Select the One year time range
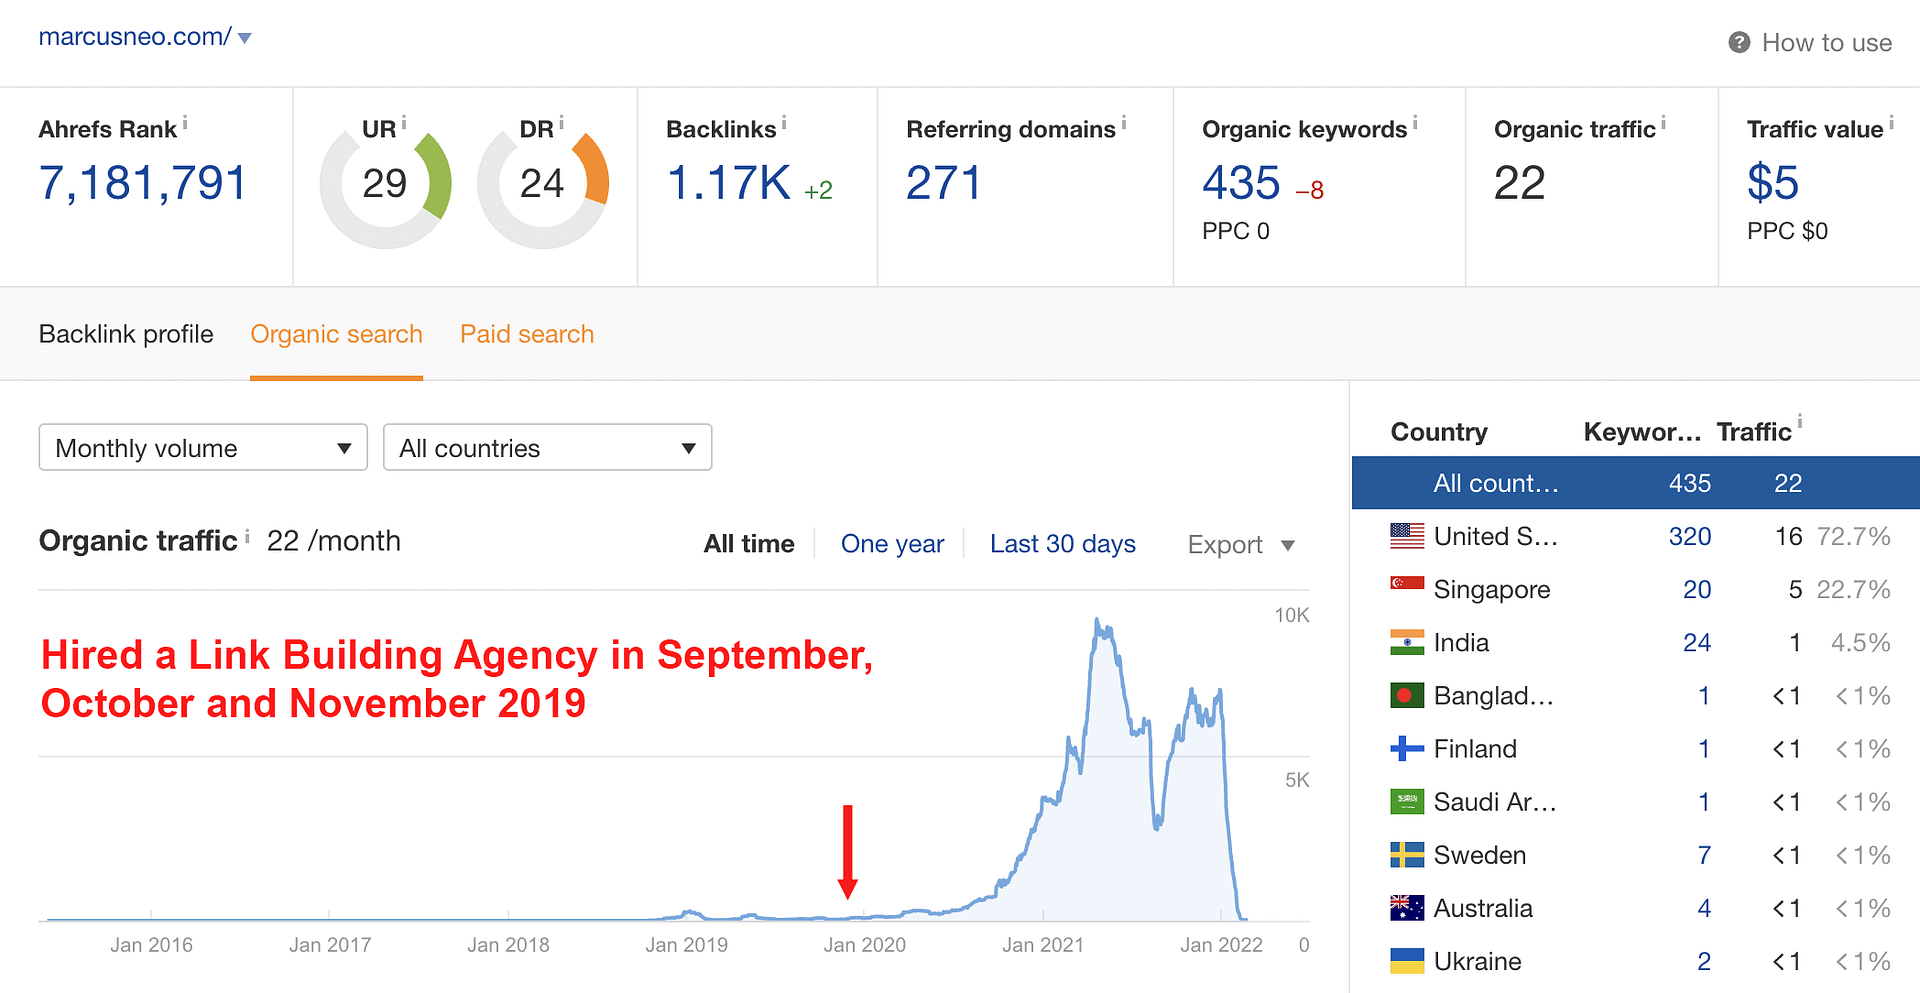This screenshot has height=993, width=1920. pos(892,544)
